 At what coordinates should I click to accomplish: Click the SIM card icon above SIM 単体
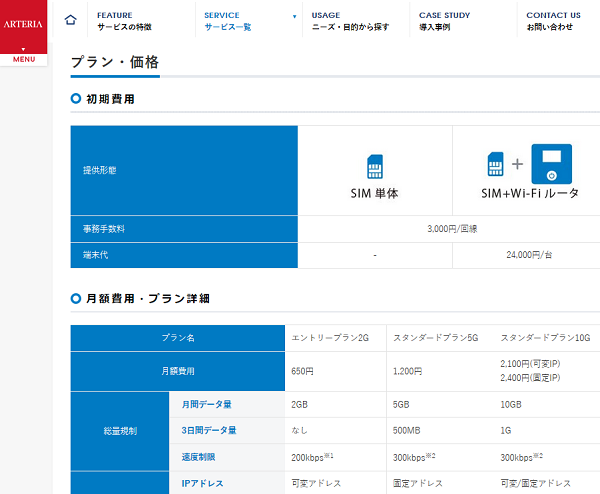pos(375,166)
